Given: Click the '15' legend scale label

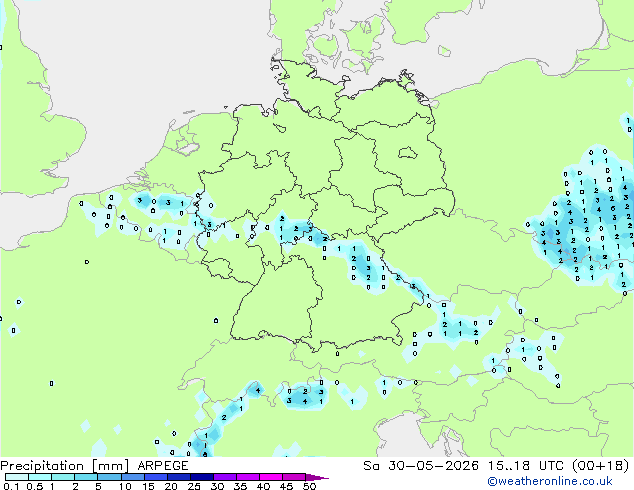Looking at the screenshot, I should (x=148, y=486).
